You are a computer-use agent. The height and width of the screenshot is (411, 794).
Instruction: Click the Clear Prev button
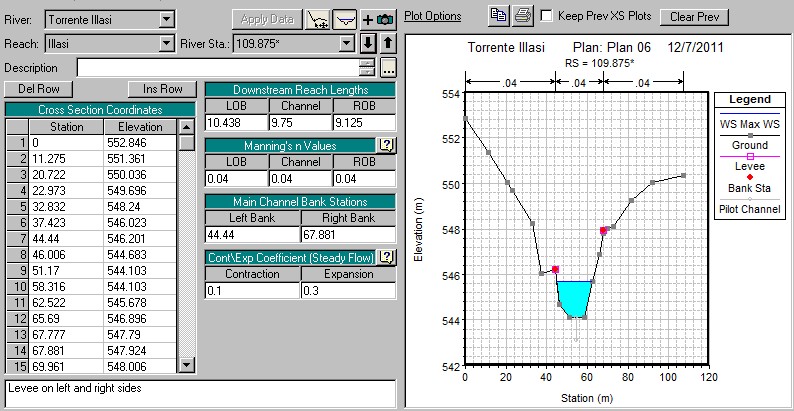coord(699,17)
